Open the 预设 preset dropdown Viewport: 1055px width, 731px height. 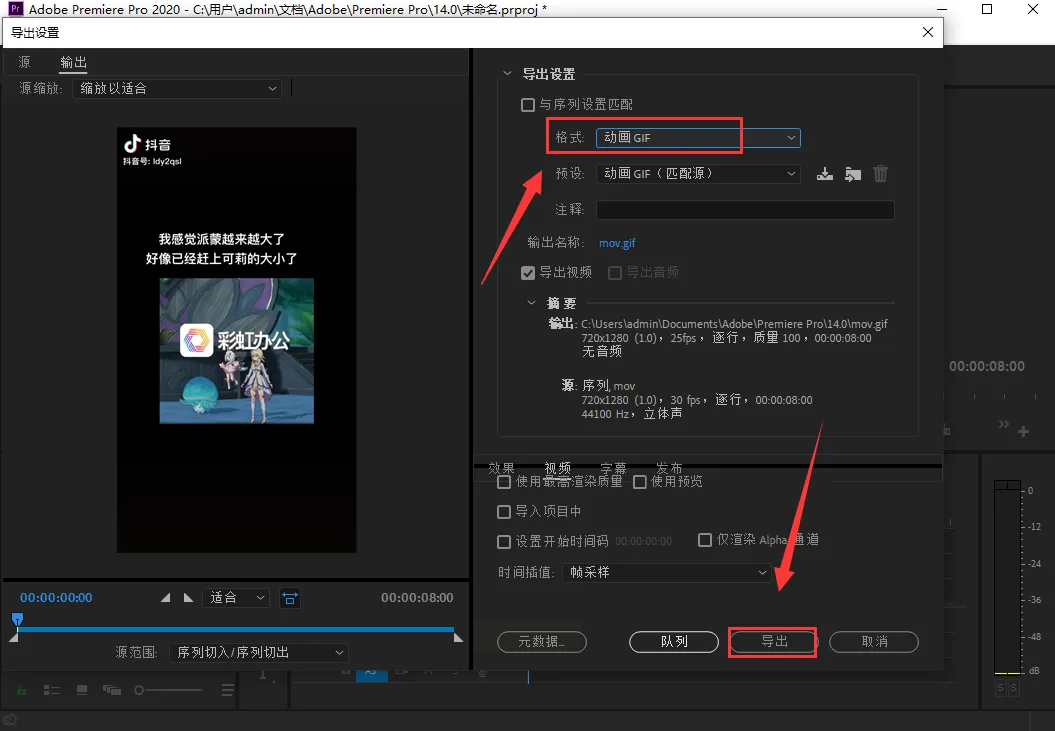click(698, 174)
